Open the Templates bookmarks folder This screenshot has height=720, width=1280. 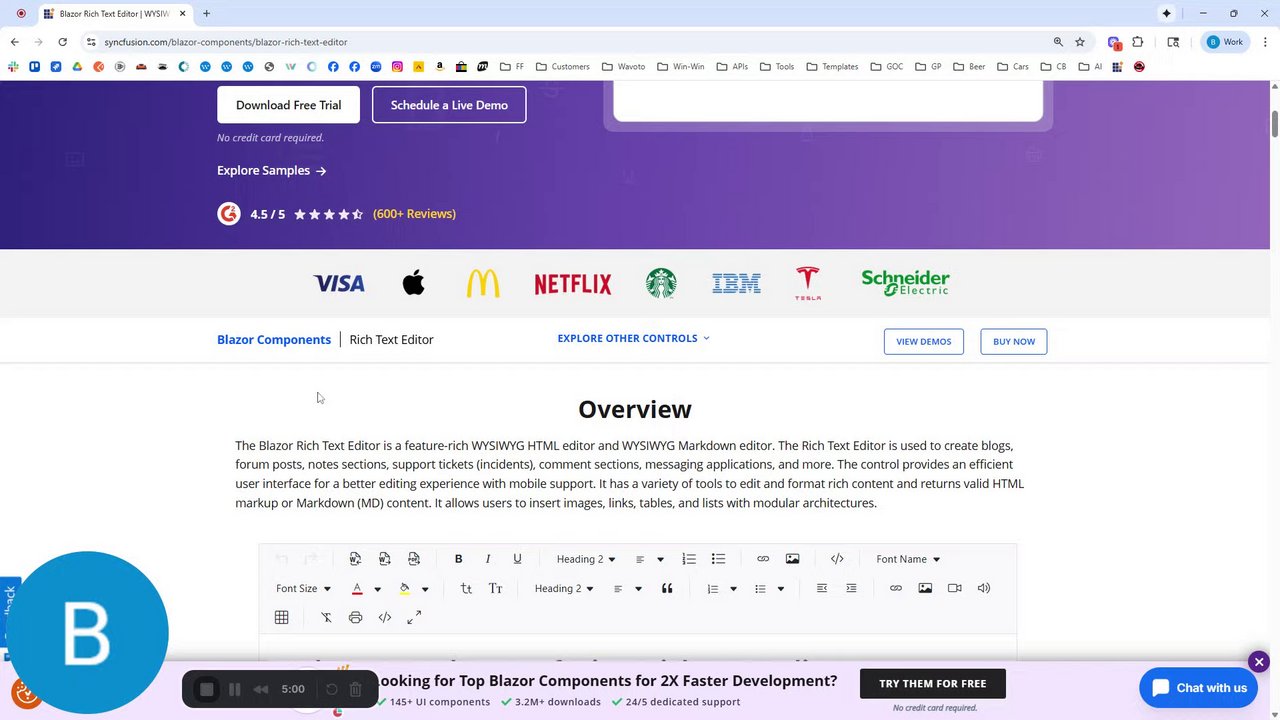[832, 67]
